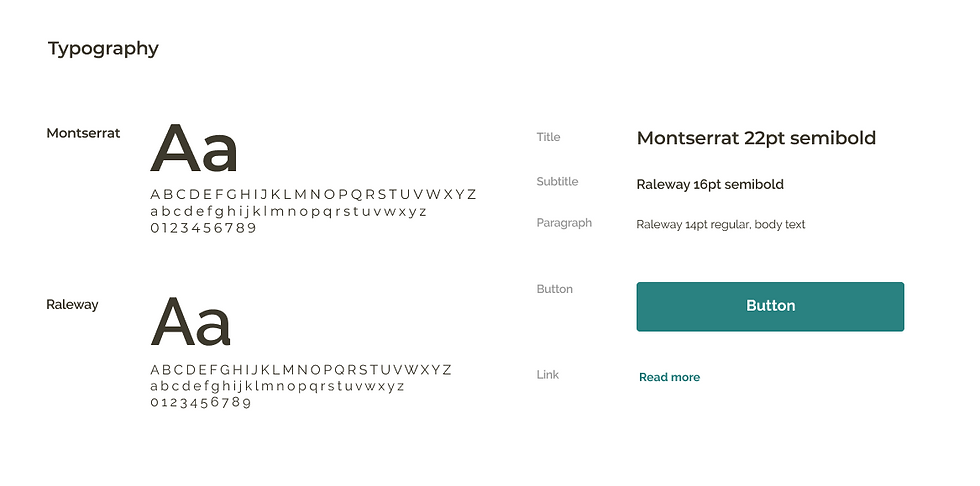Select the Raleway 14pt regular body text
980x486 pixels.
point(720,224)
